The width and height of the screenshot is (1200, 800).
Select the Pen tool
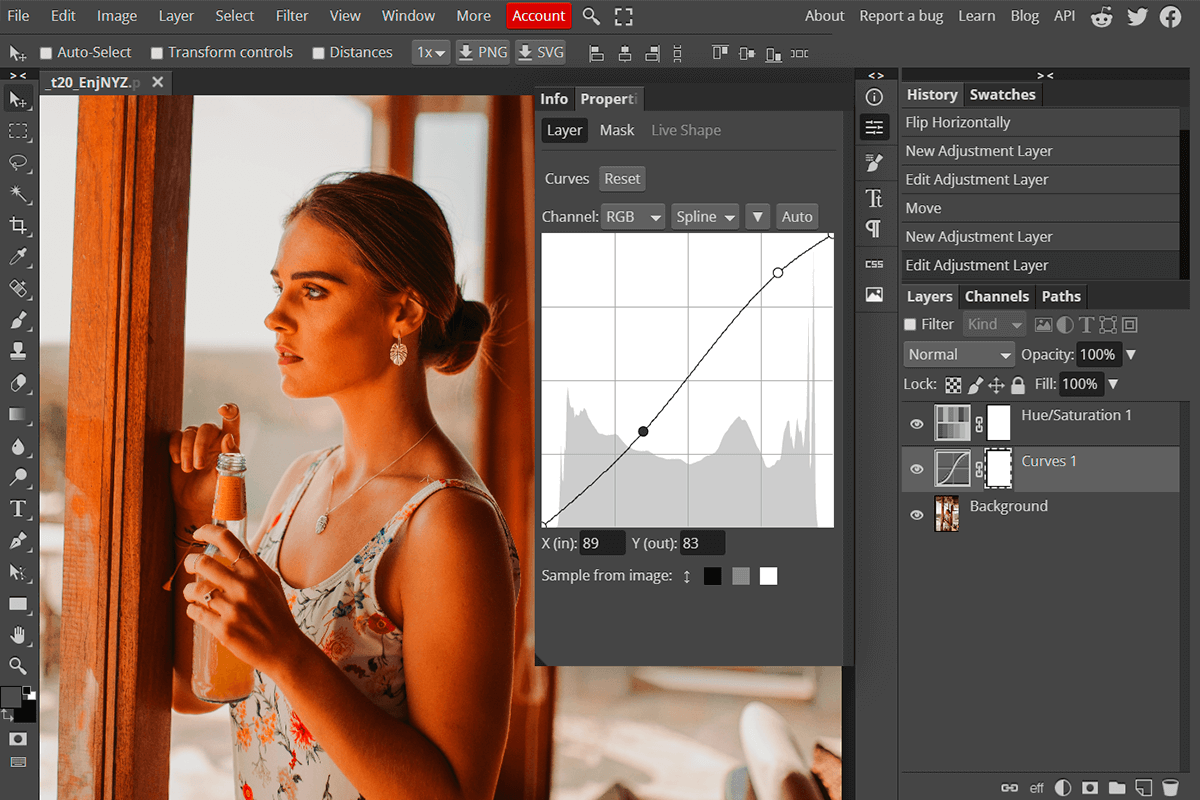pyautogui.click(x=20, y=540)
